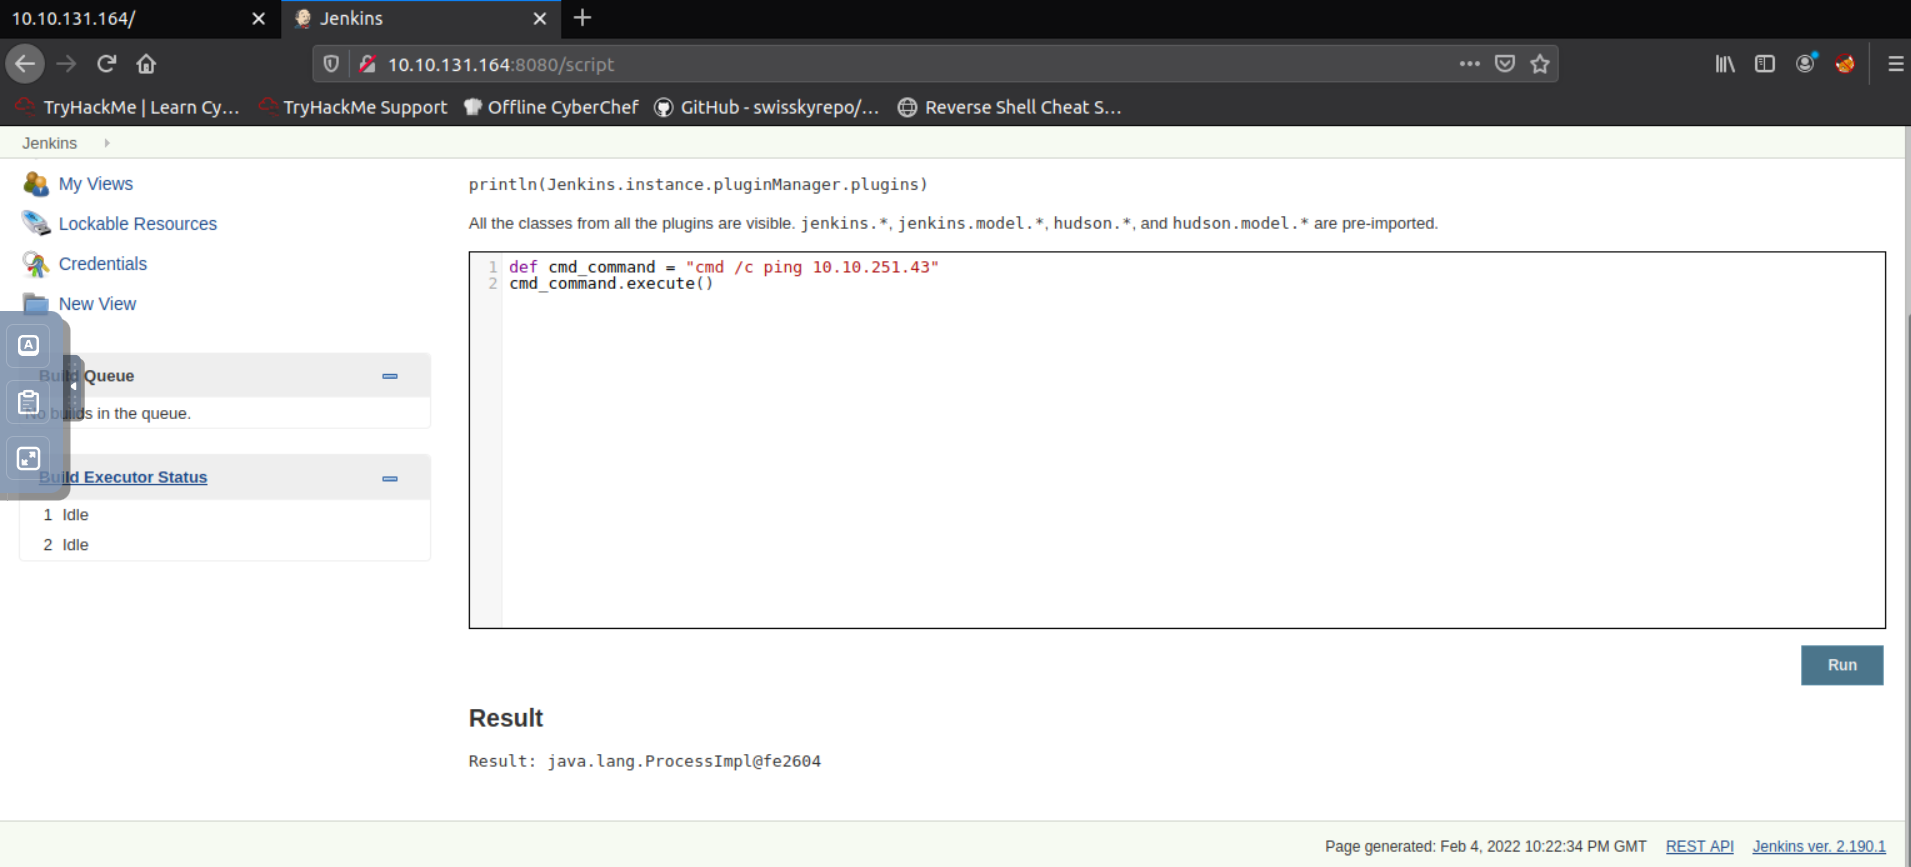This screenshot has width=1911, height=867.
Task: Toggle the sidebar view icon
Action: pyautogui.click(x=1765, y=64)
